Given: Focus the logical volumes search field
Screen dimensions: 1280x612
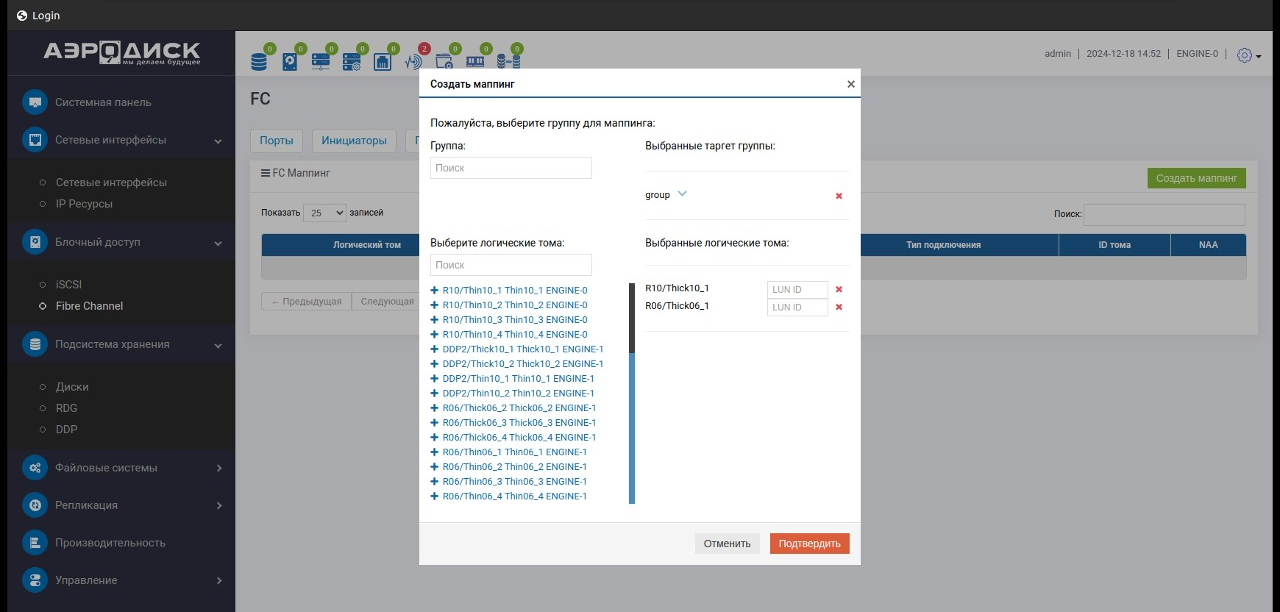Looking at the screenshot, I should 511,265.
